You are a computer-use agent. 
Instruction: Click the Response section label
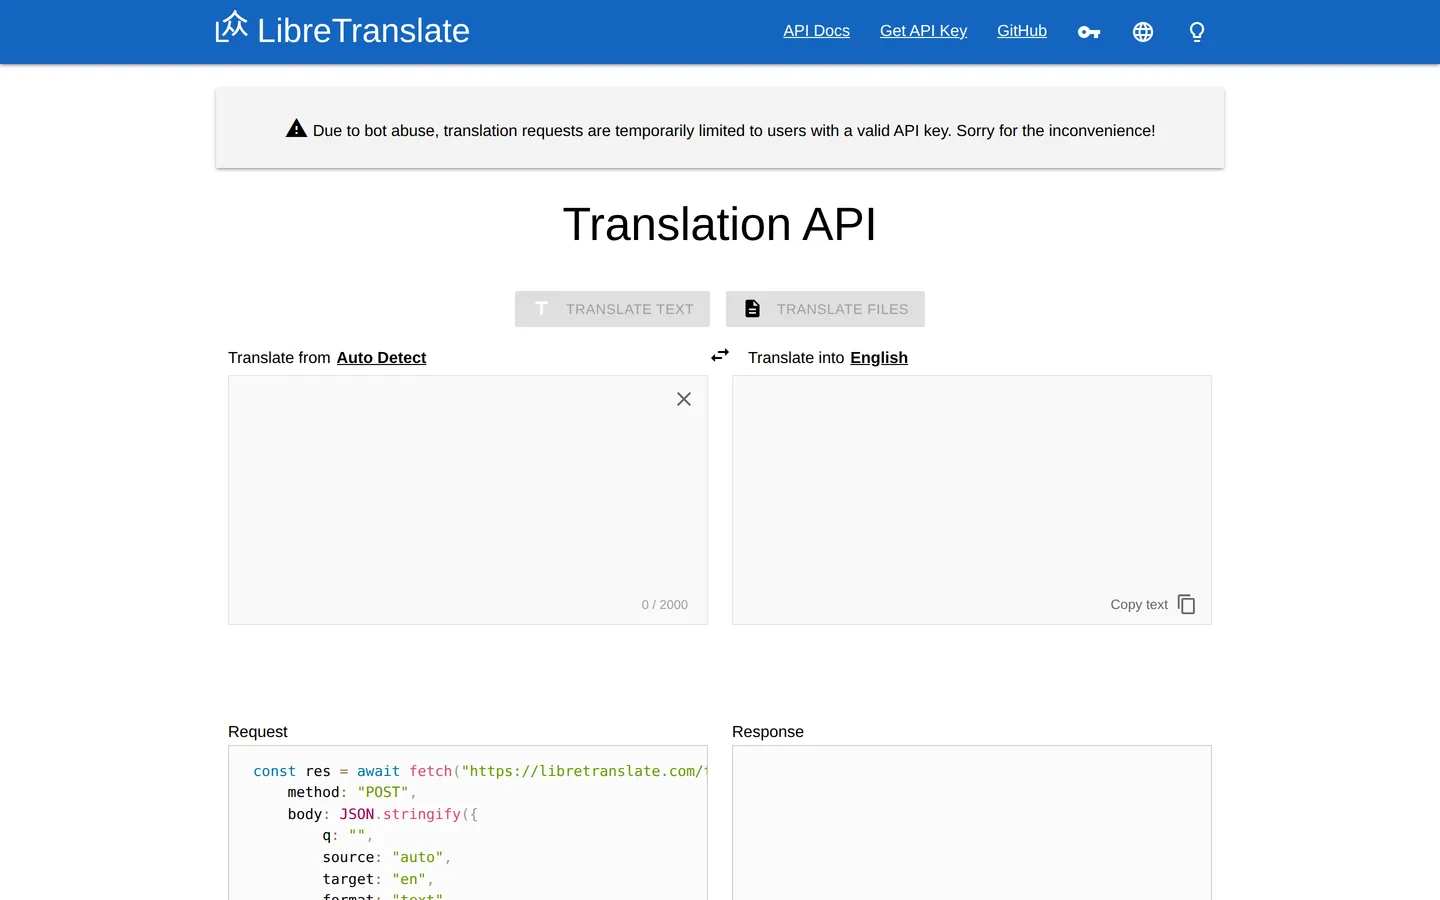pyautogui.click(x=768, y=732)
